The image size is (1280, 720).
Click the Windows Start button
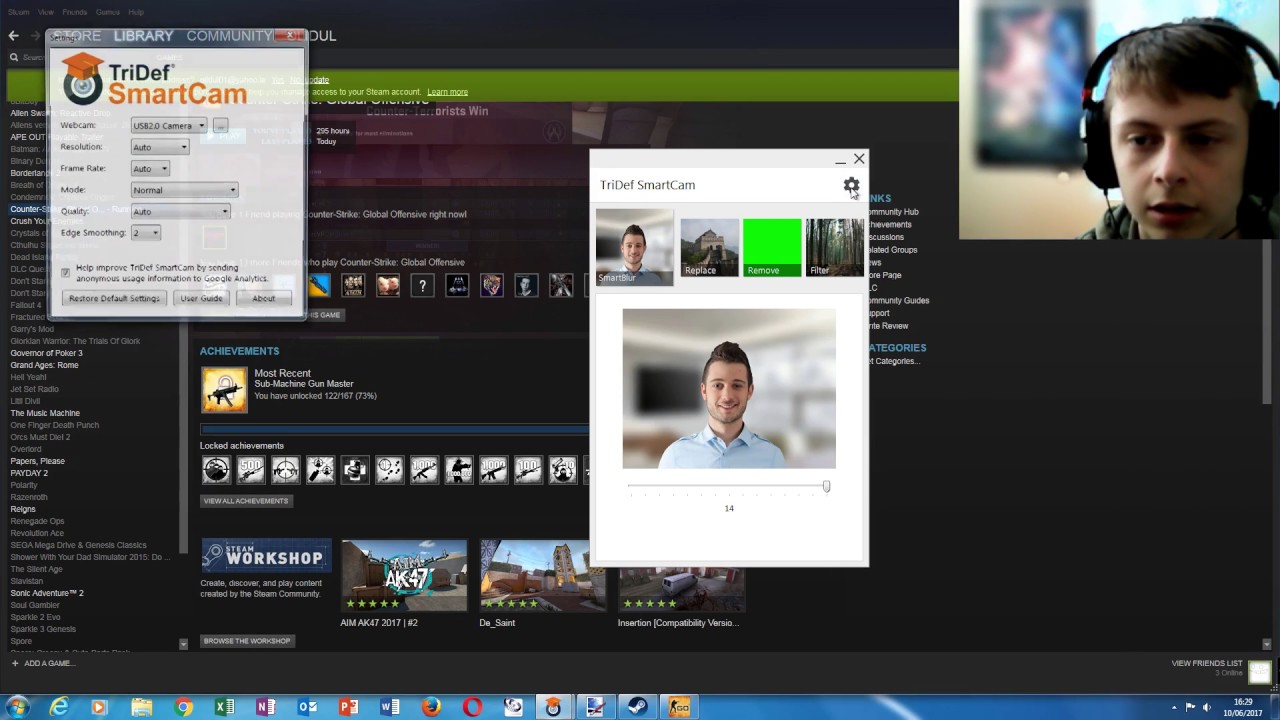pos(17,707)
